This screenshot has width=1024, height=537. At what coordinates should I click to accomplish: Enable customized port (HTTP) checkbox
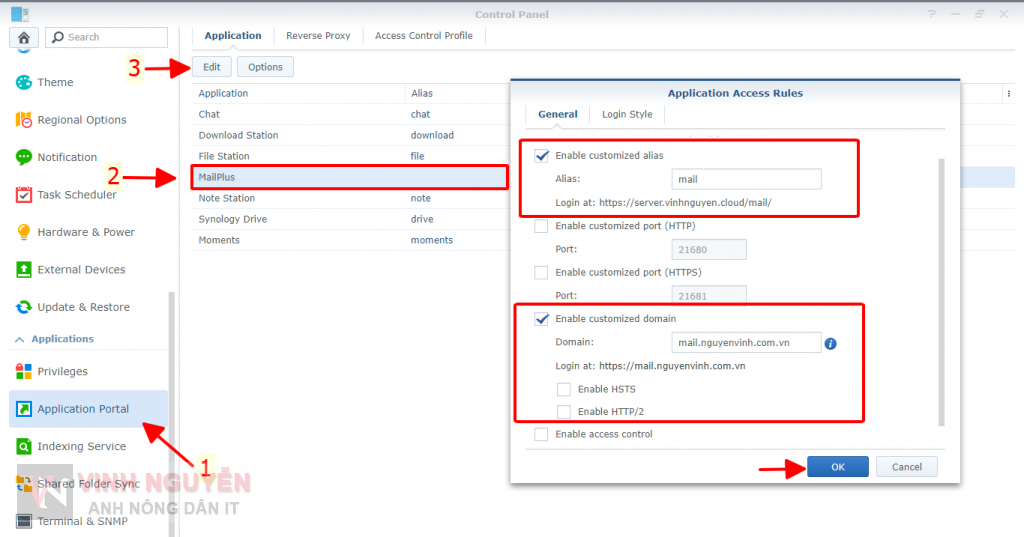(x=542, y=226)
